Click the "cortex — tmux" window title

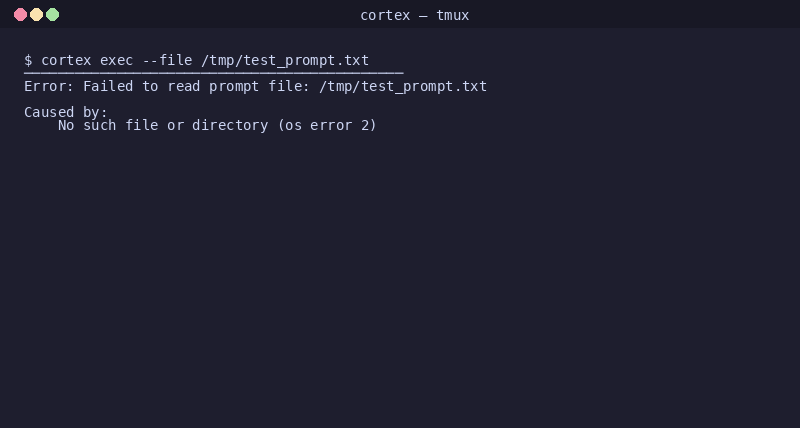pyautogui.click(x=414, y=15)
